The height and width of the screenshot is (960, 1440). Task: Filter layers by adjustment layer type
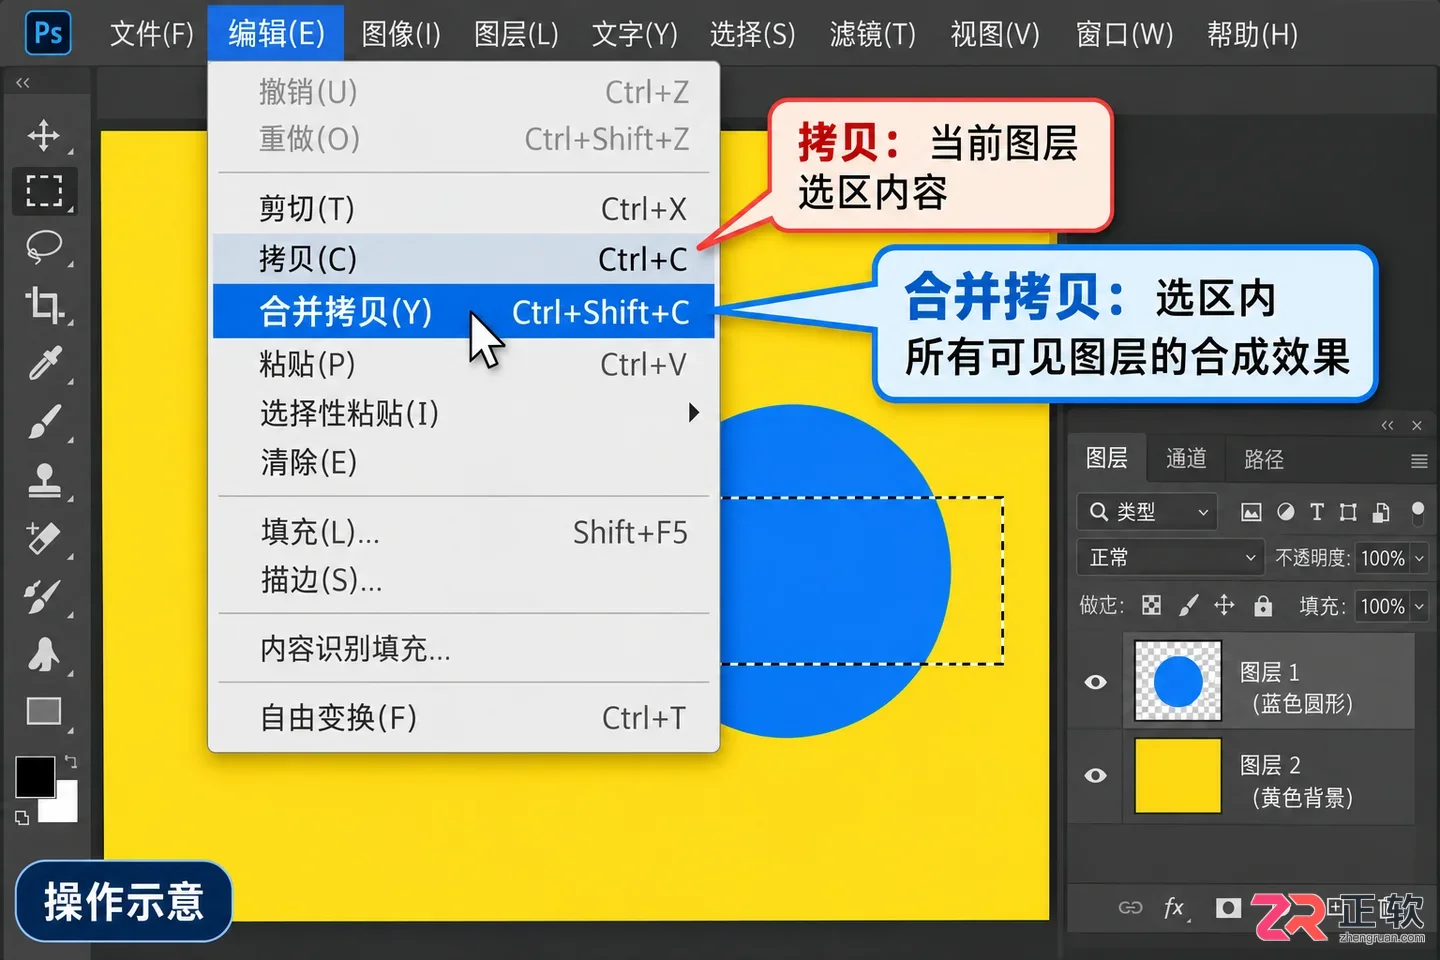point(1286,512)
